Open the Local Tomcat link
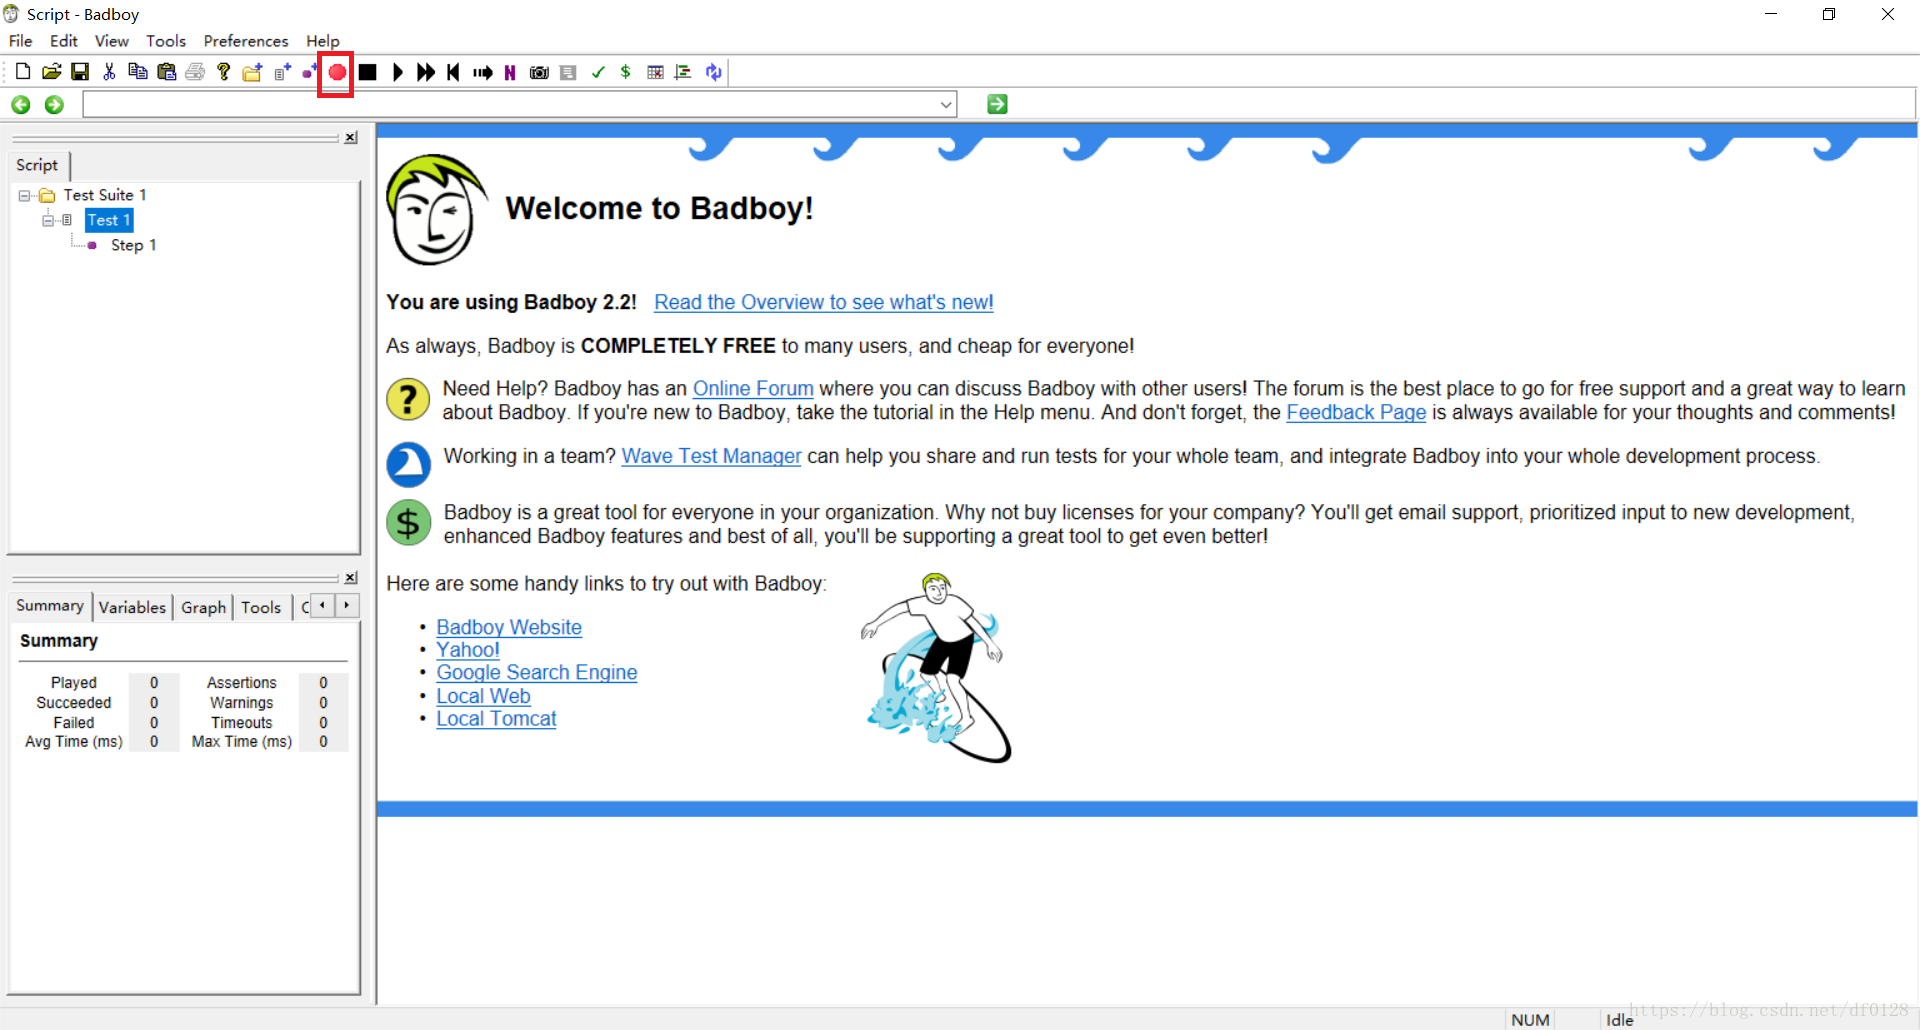This screenshot has height=1030, width=1920. [496, 718]
